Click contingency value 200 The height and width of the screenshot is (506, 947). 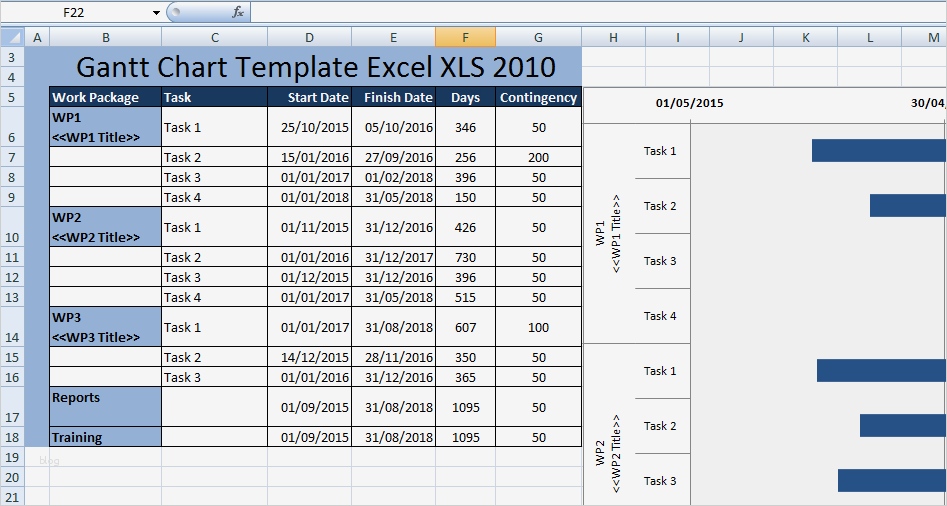click(x=538, y=157)
